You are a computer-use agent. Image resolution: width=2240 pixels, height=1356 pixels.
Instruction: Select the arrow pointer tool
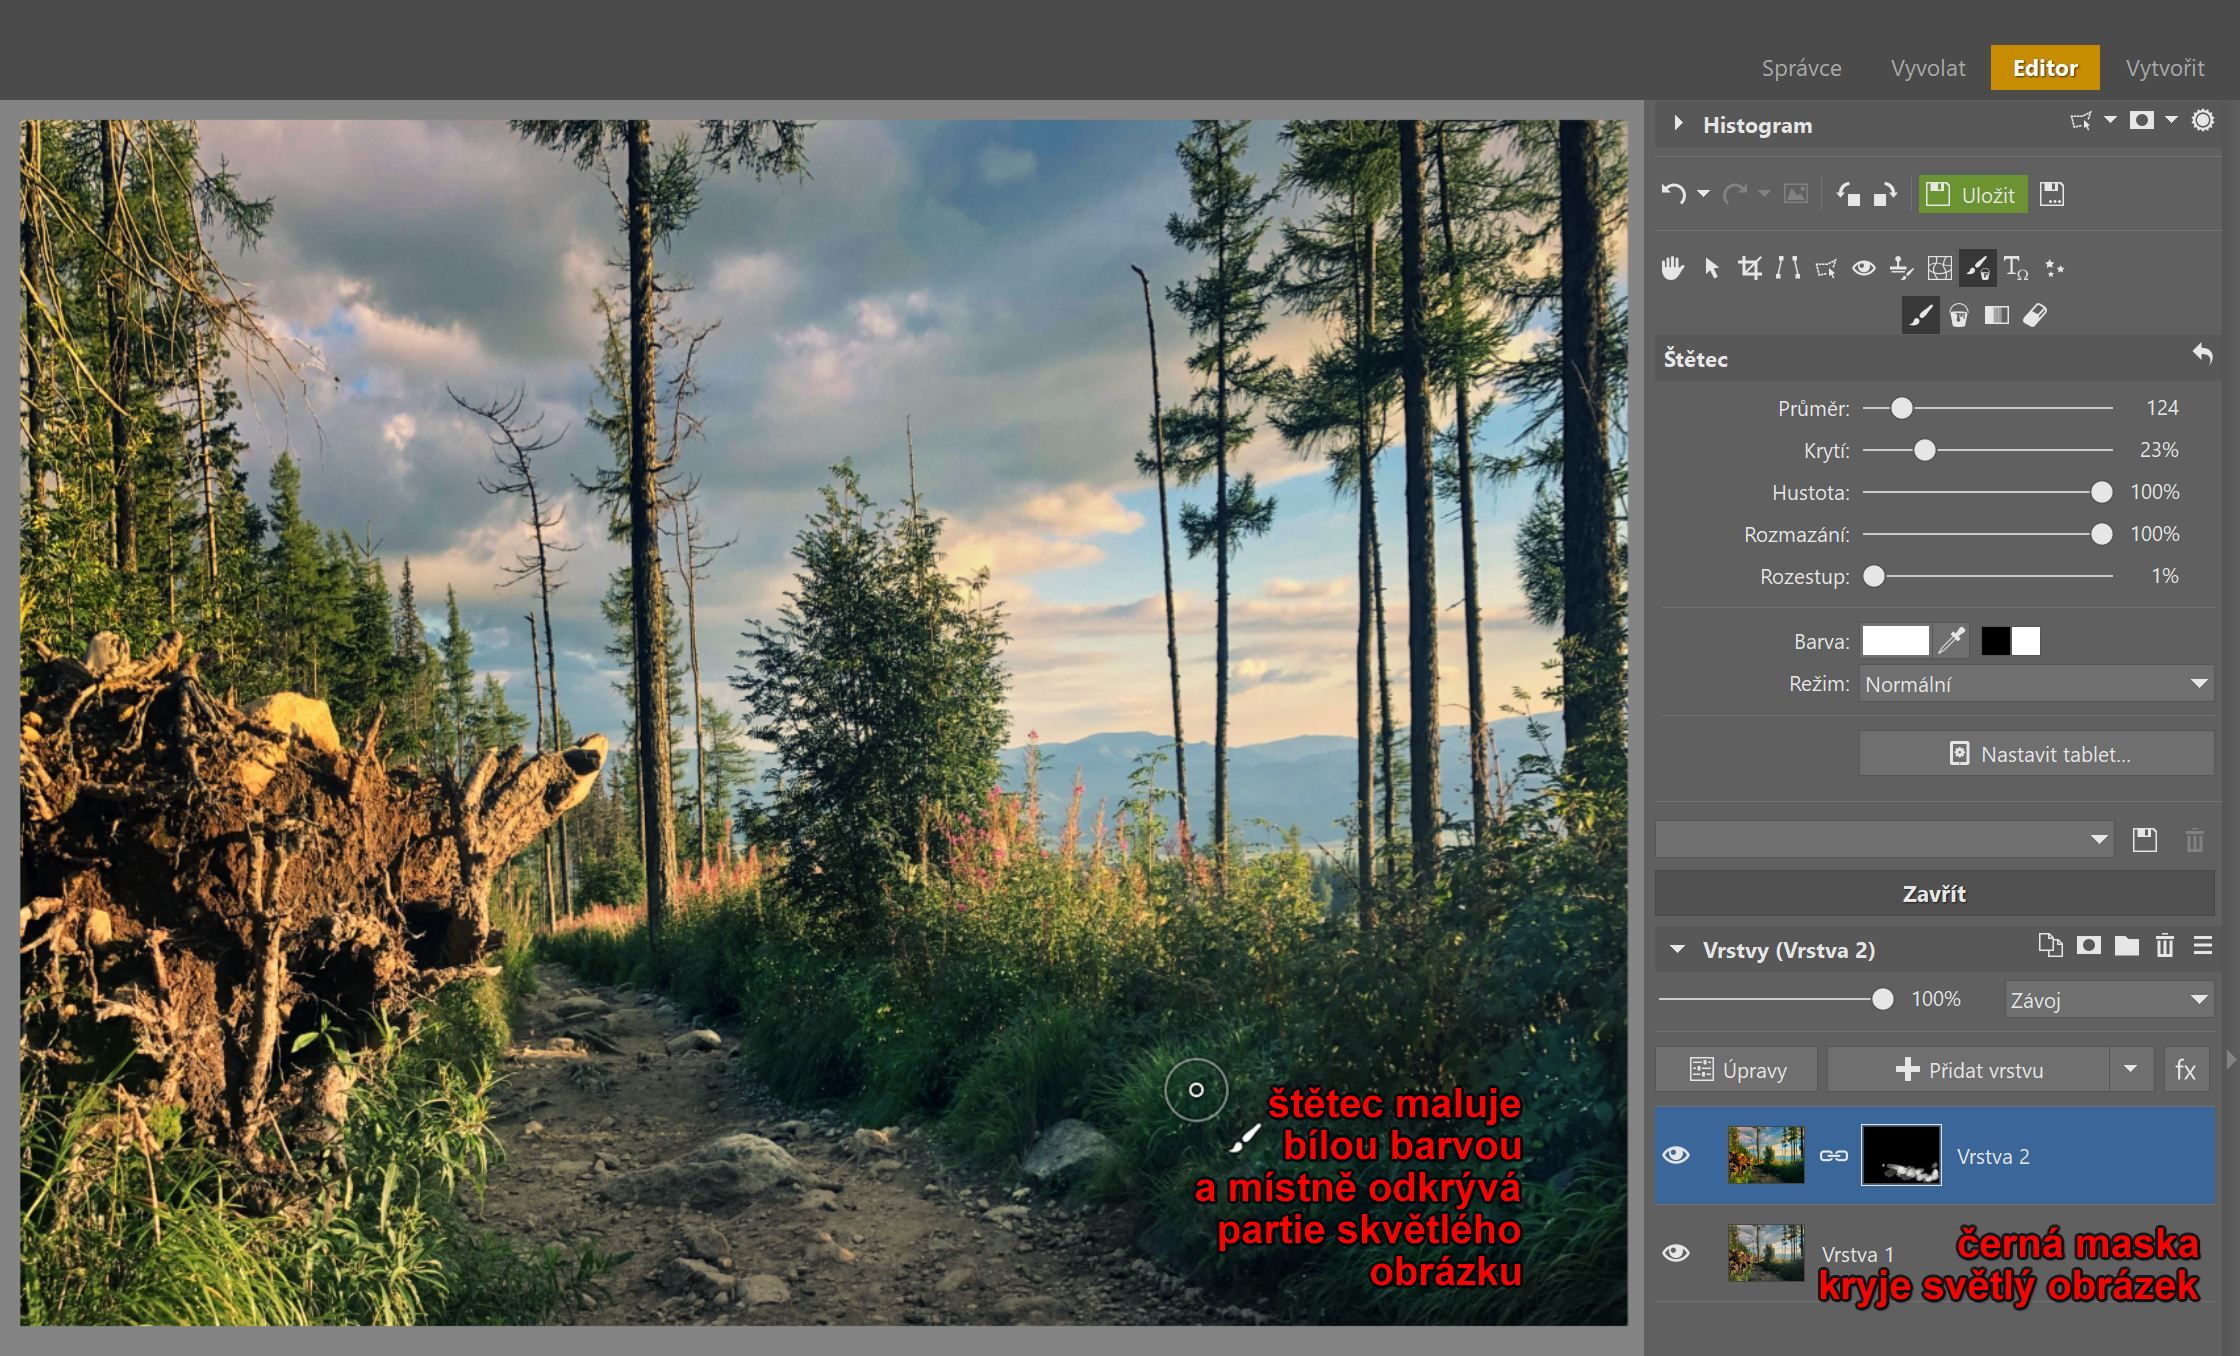click(x=1711, y=268)
